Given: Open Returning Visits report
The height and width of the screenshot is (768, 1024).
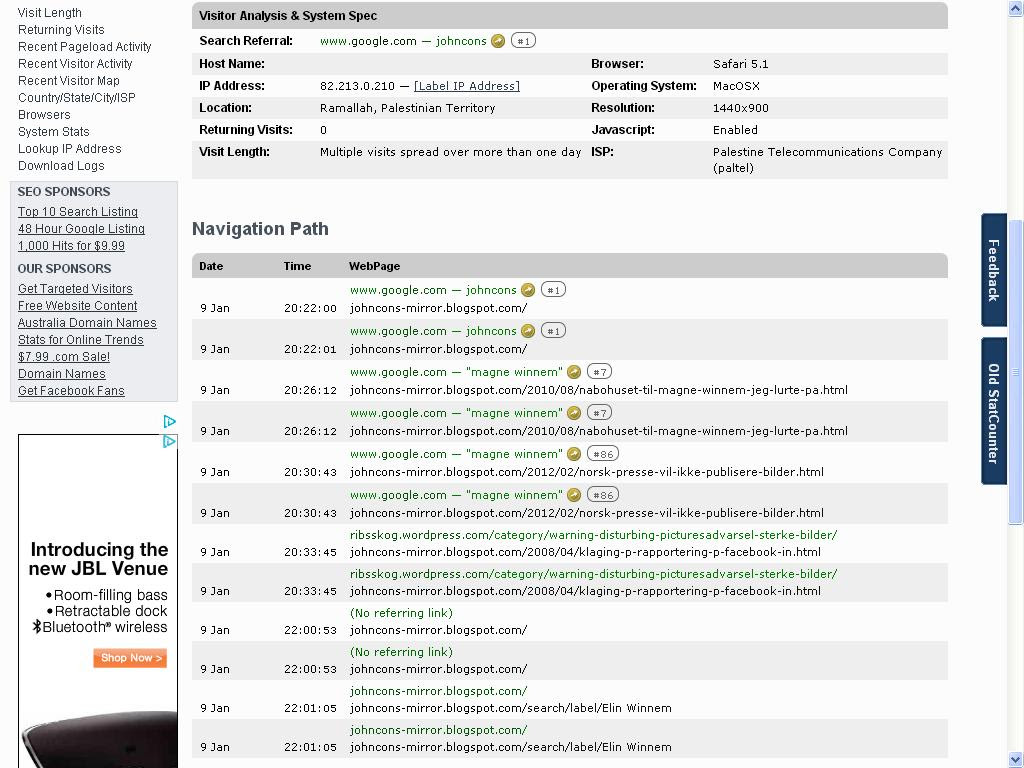Looking at the screenshot, I should click(x=61, y=29).
